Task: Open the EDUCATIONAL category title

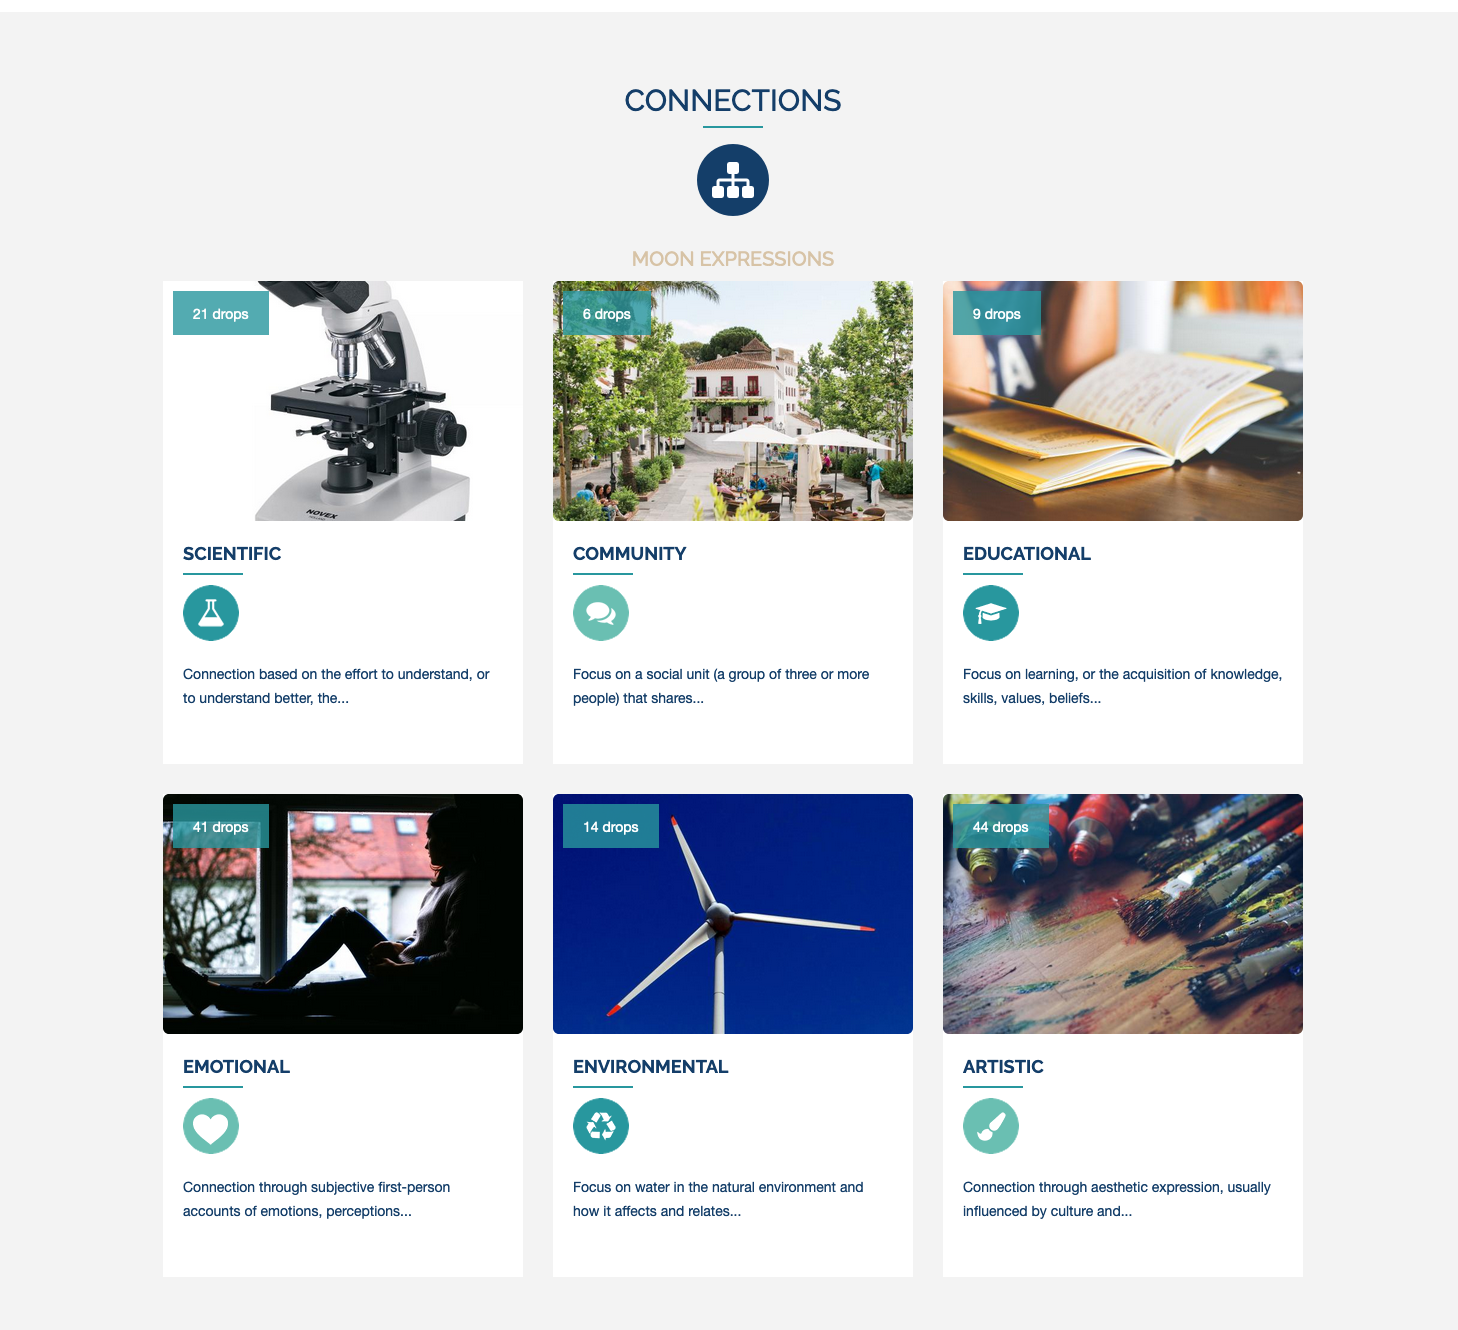Action: (1027, 554)
